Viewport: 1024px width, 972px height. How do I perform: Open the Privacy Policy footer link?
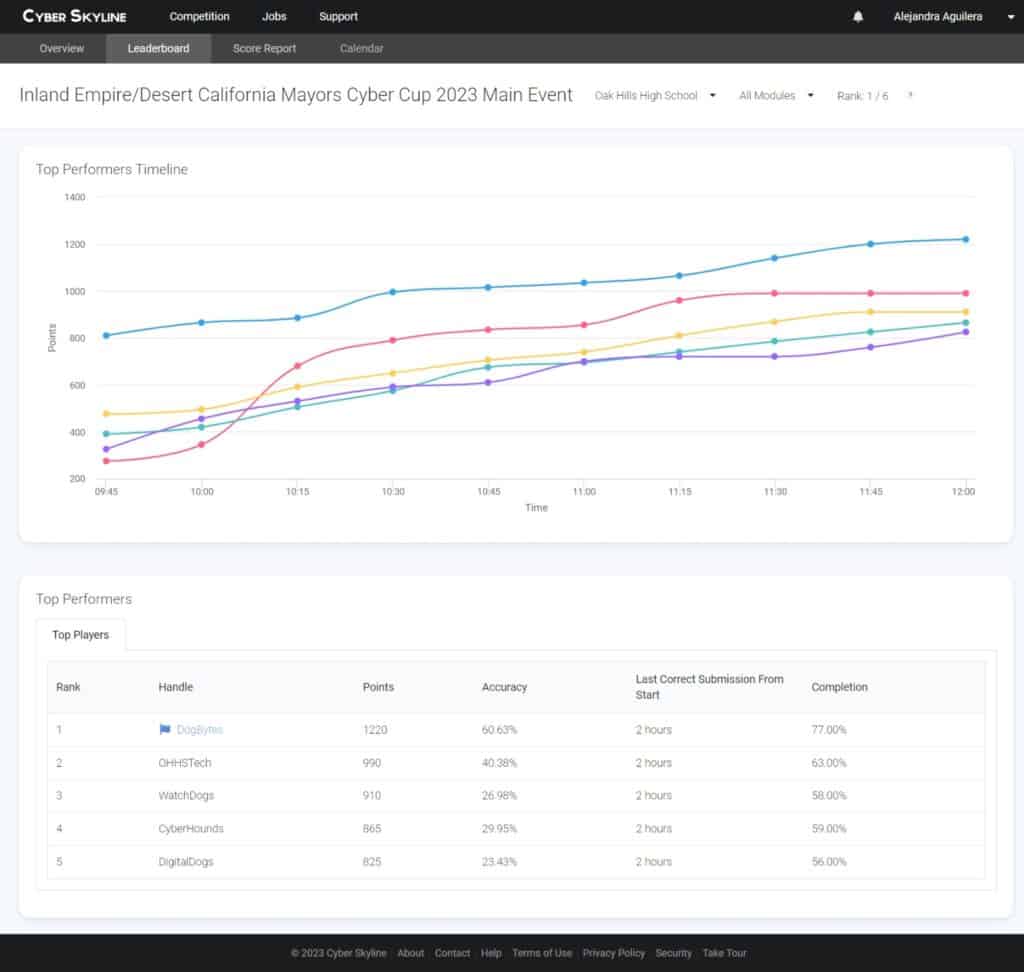tap(613, 953)
